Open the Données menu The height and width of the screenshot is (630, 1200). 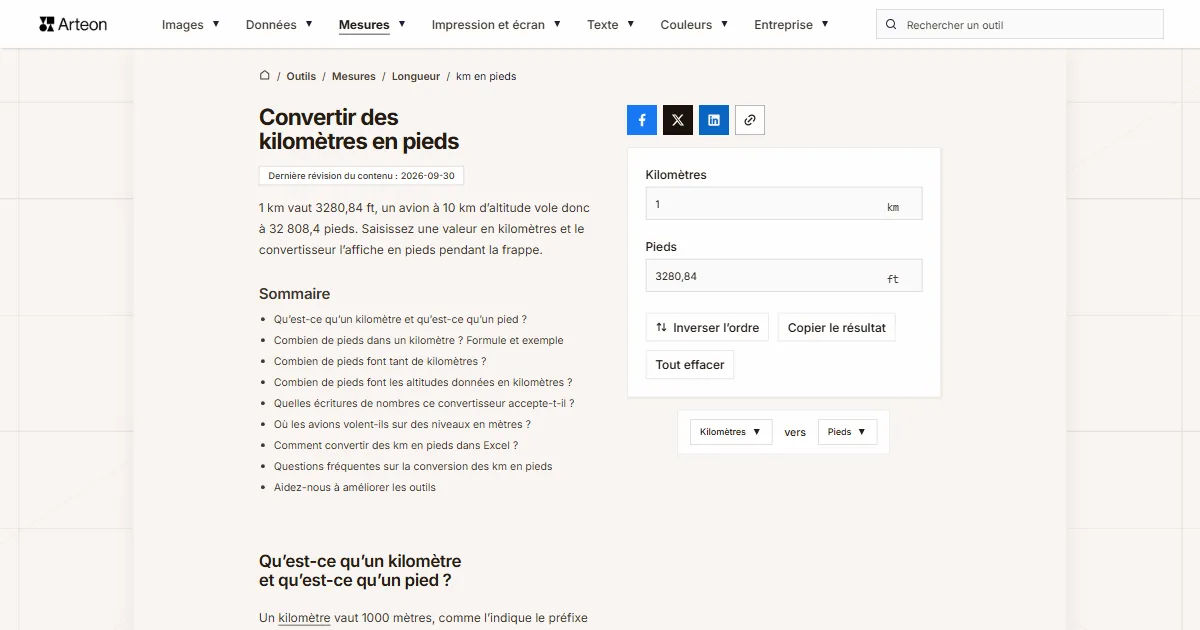point(279,25)
